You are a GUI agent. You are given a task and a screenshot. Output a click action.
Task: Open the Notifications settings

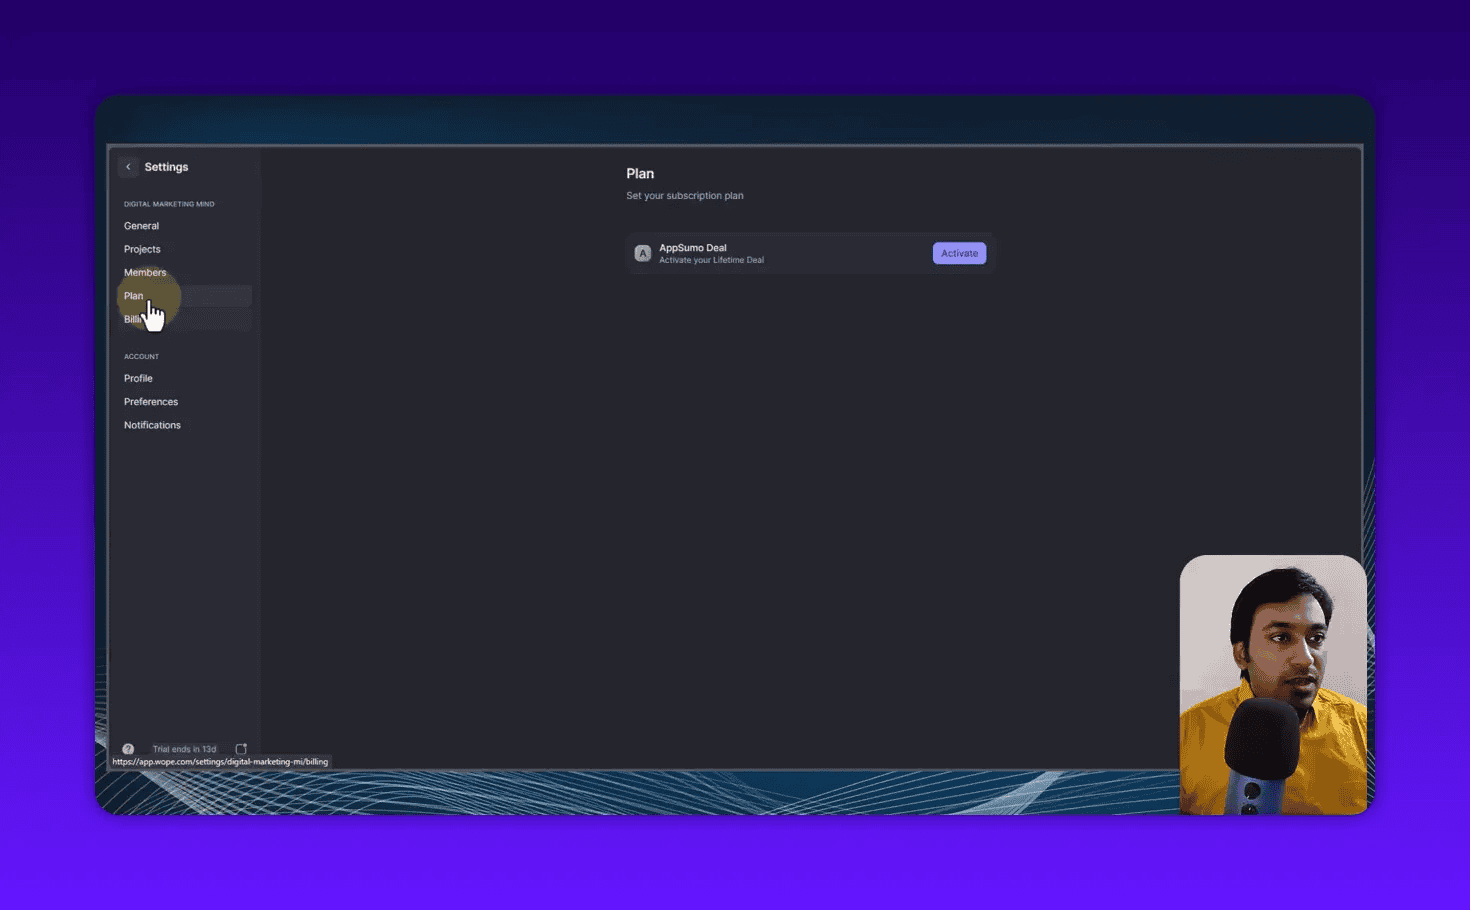152,424
